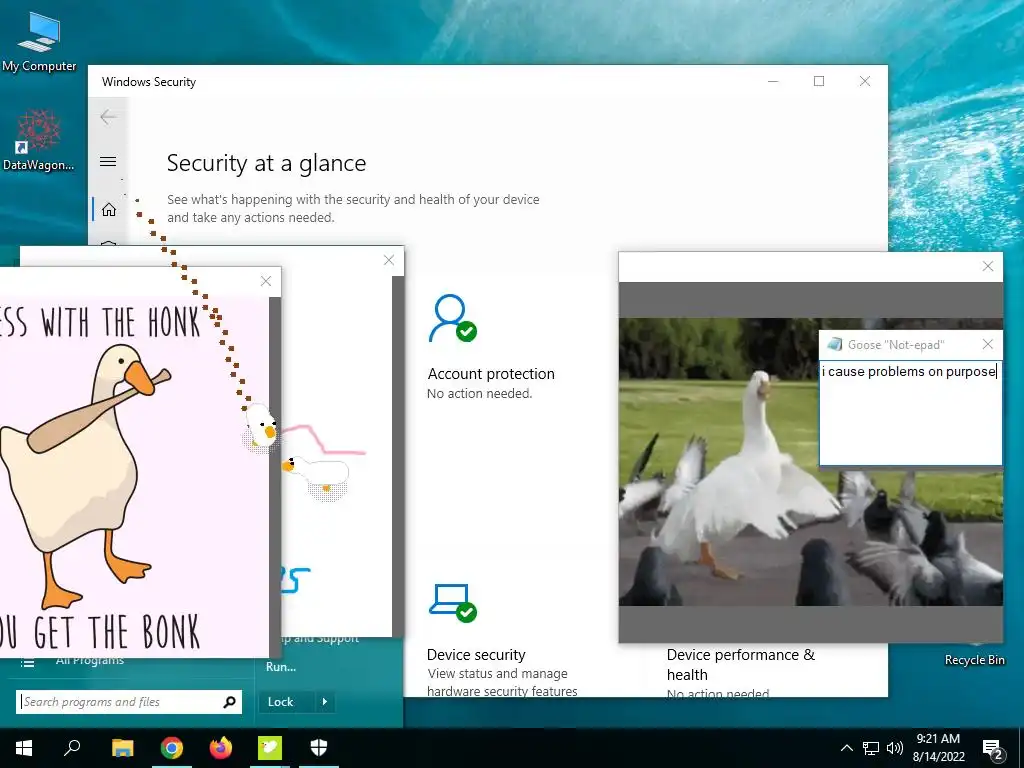
Task: Click Run... in the Start menu
Action: (x=281, y=667)
